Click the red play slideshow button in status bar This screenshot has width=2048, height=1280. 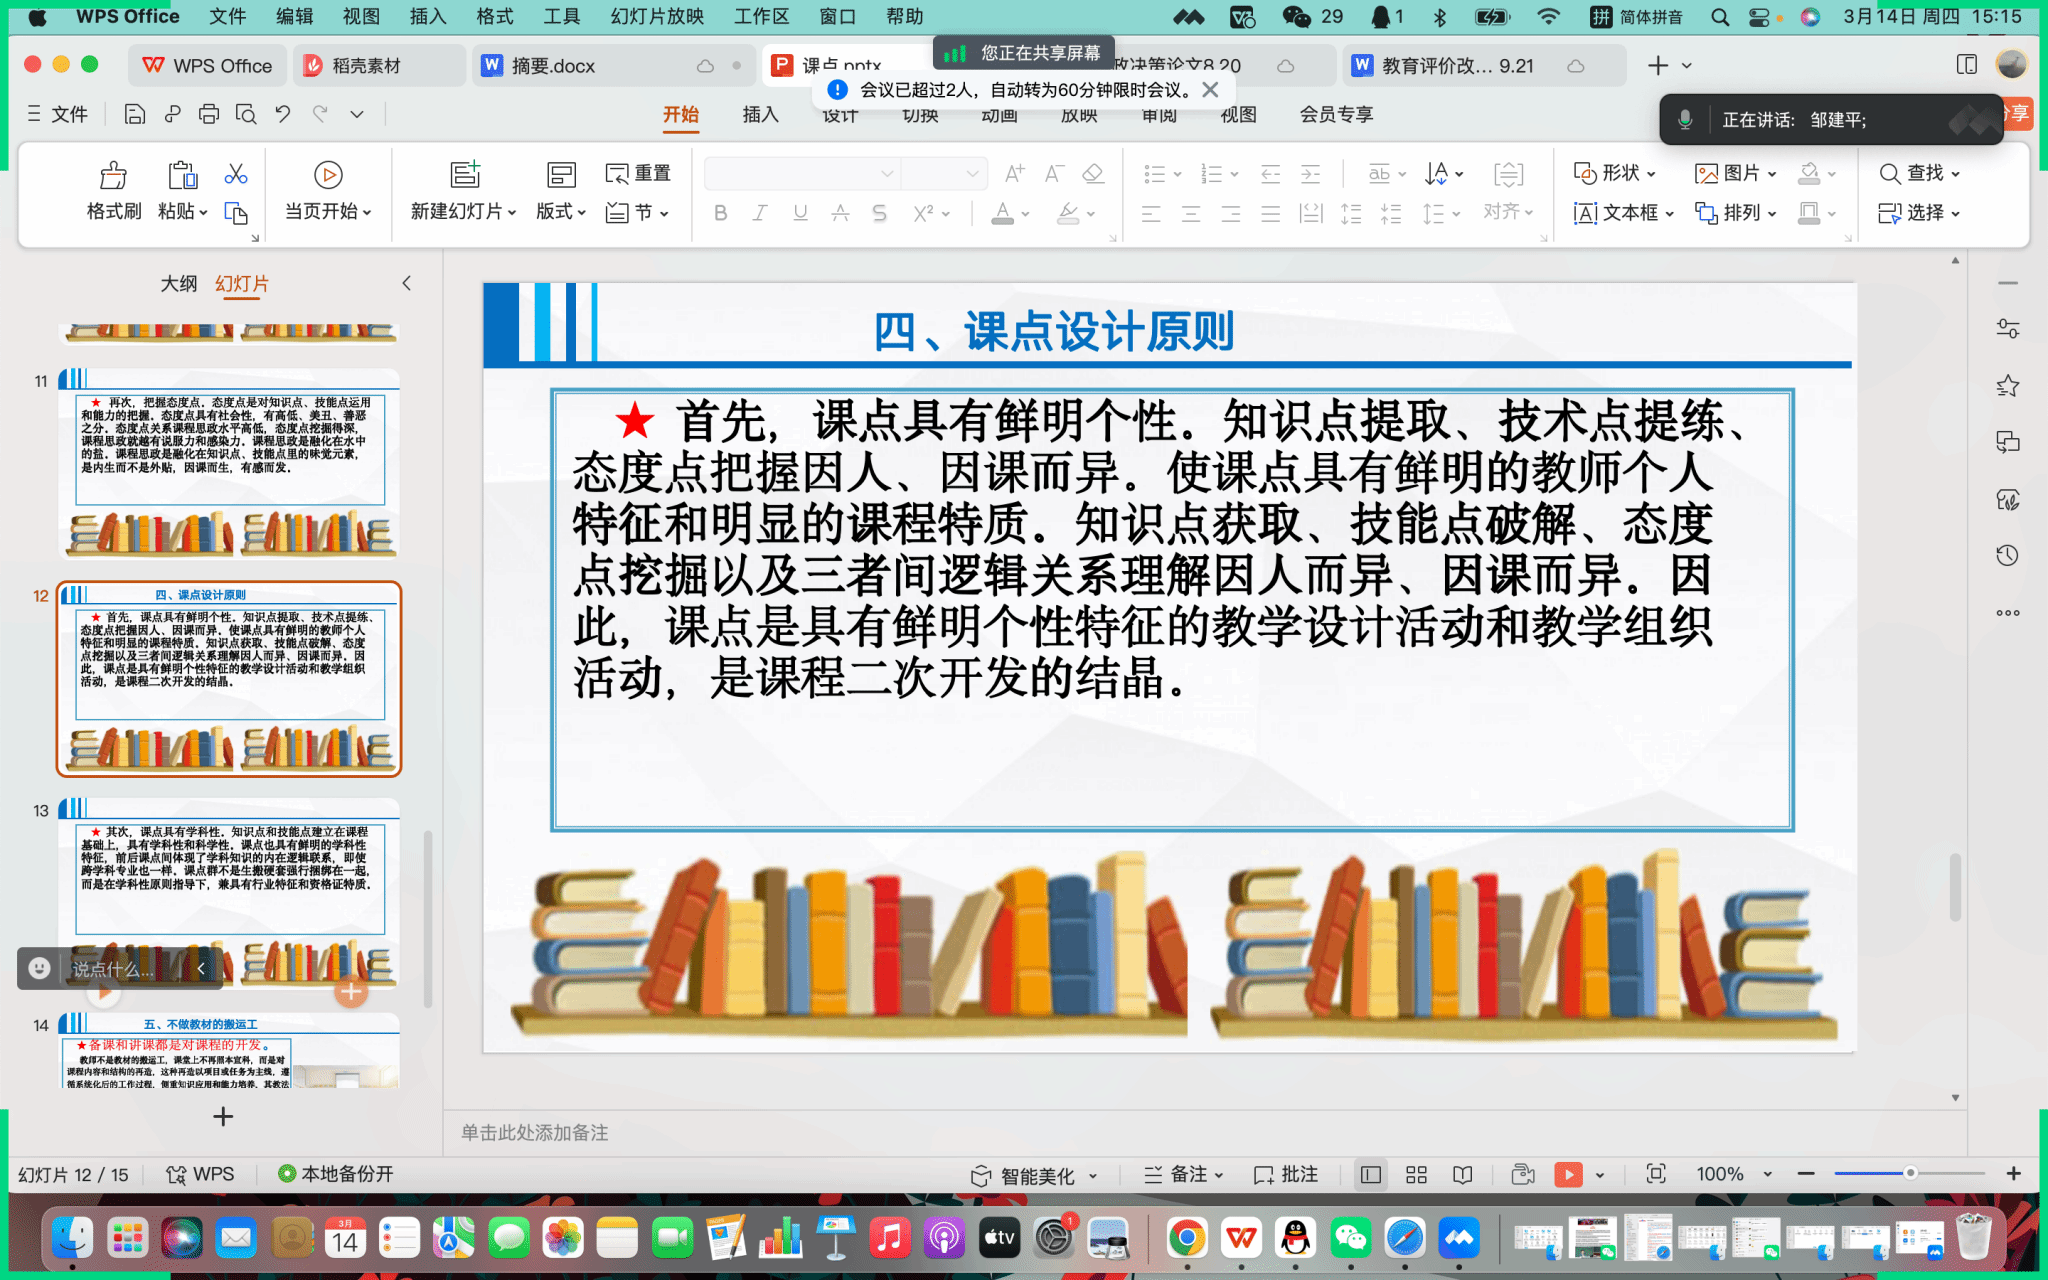(x=1568, y=1174)
